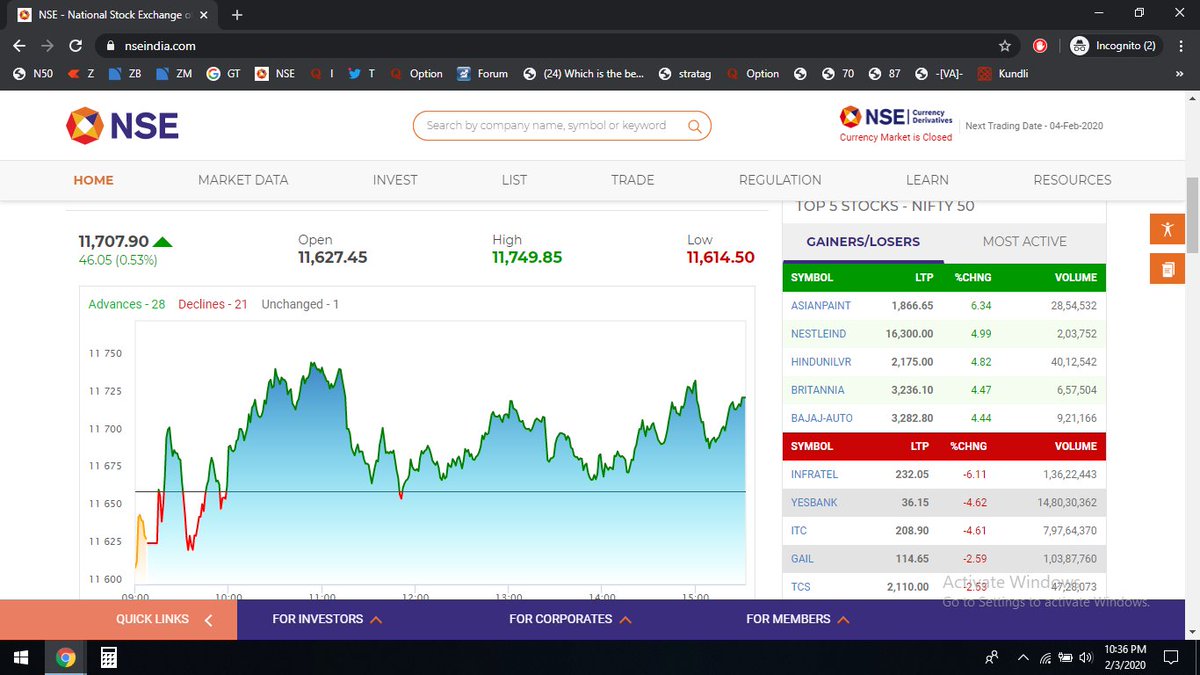Switch to the GAINERS/LOSERS tab
Screen dimensions: 1200x675
(x=863, y=242)
